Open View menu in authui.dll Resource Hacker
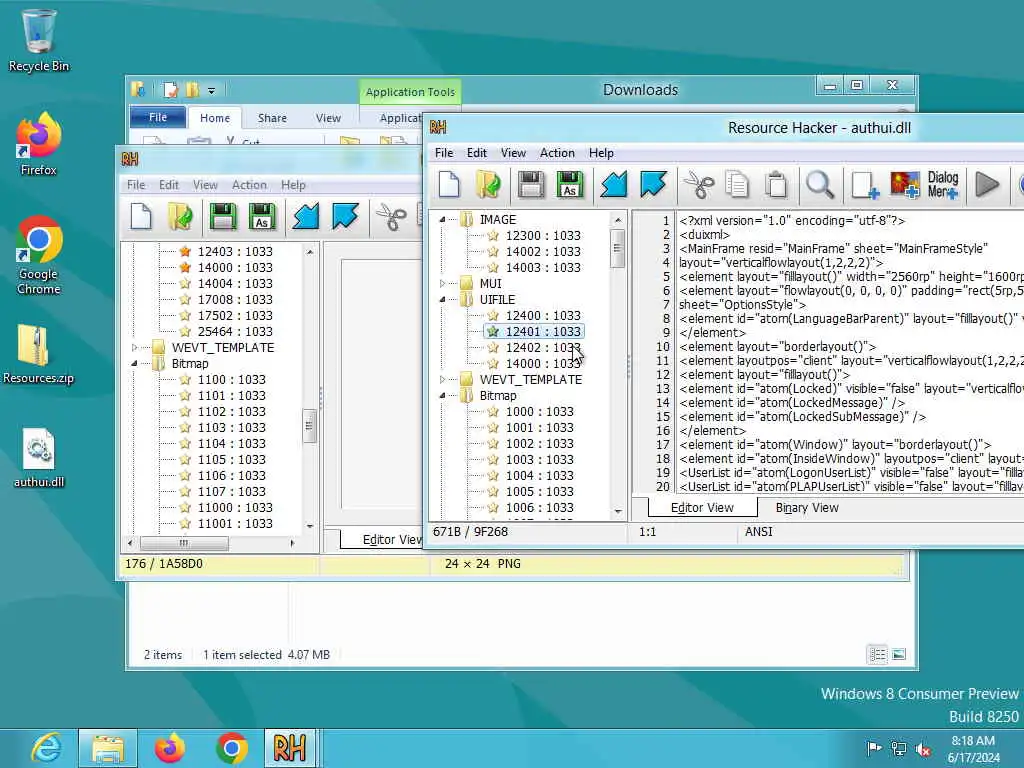1024x768 pixels. [x=513, y=153]
